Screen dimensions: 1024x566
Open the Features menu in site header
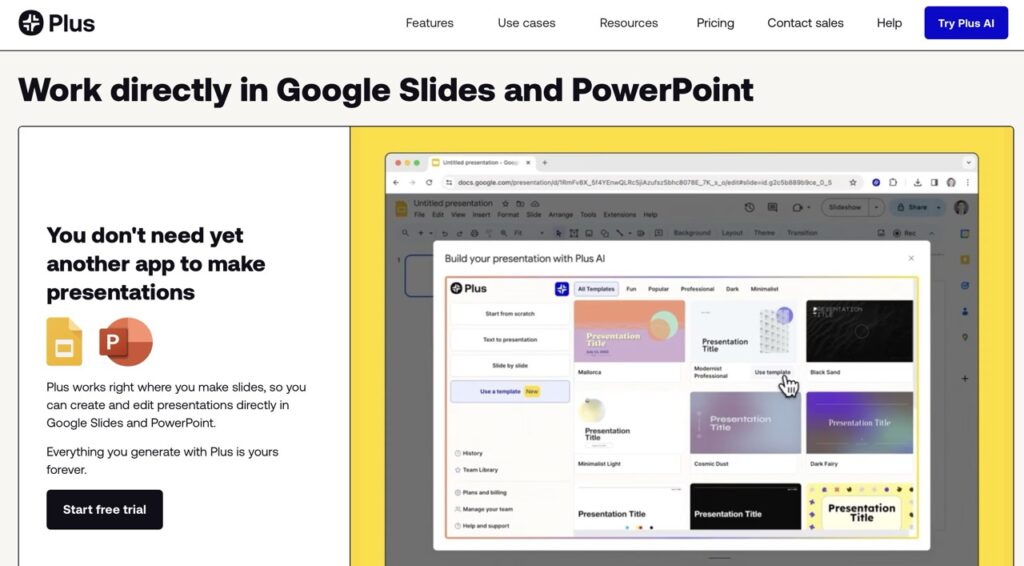tap(429, 23)
